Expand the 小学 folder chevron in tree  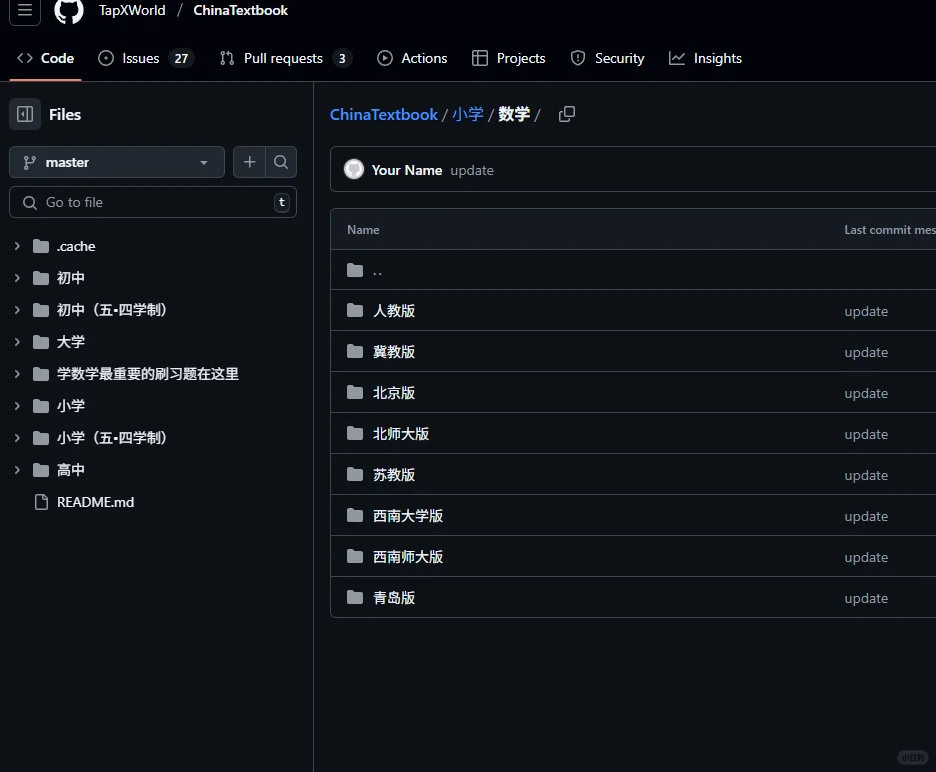coord(17,405)
